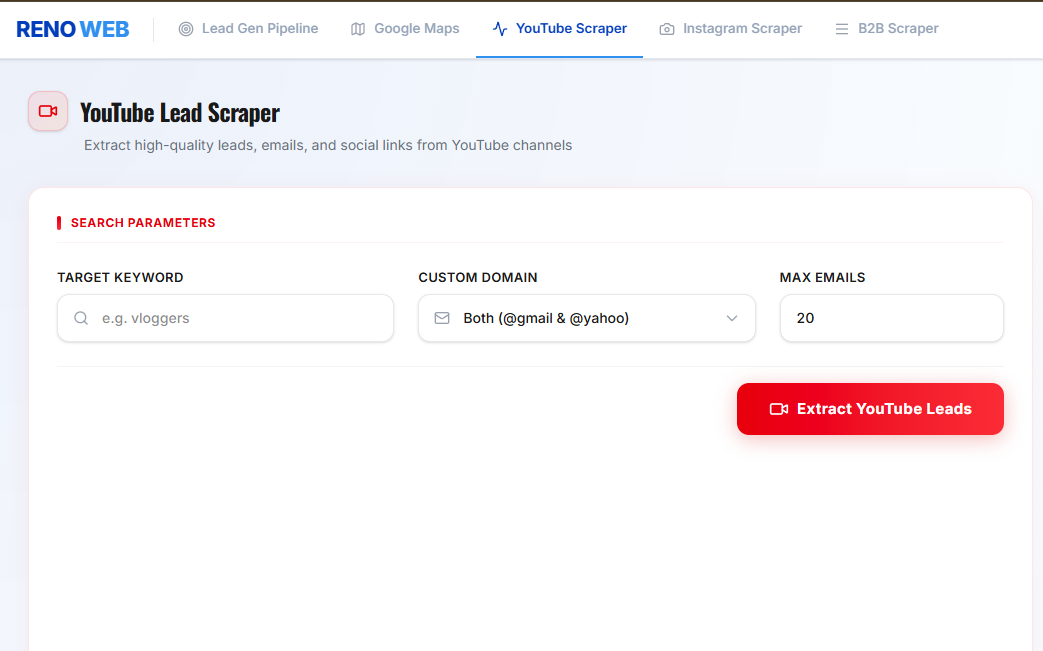Click the RENO WEB logo
Screen dimensions: 1043x651
coord(73,29)
